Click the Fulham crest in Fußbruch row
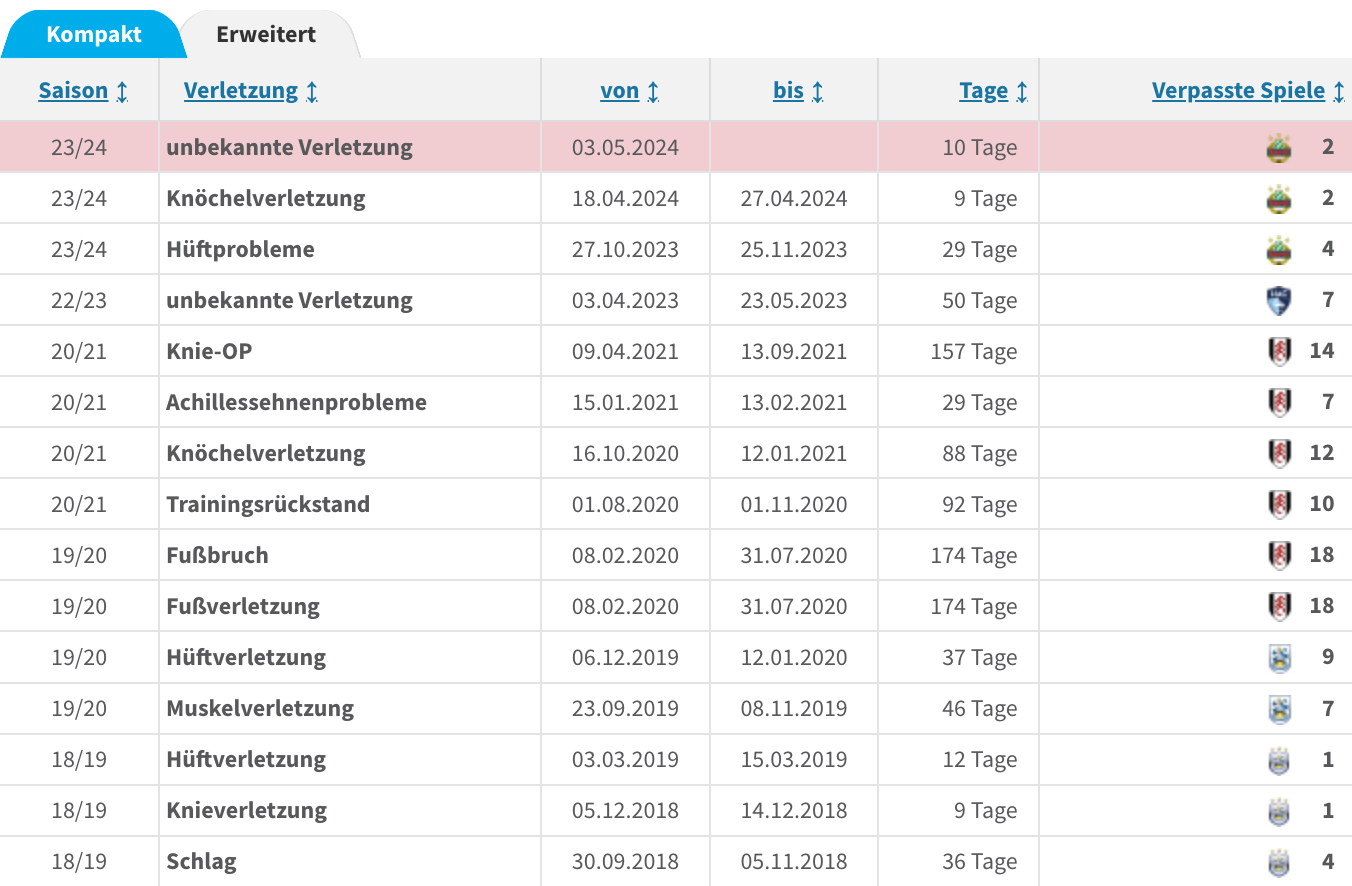This screenshot has height=886, width=1352. (1279, 556)
